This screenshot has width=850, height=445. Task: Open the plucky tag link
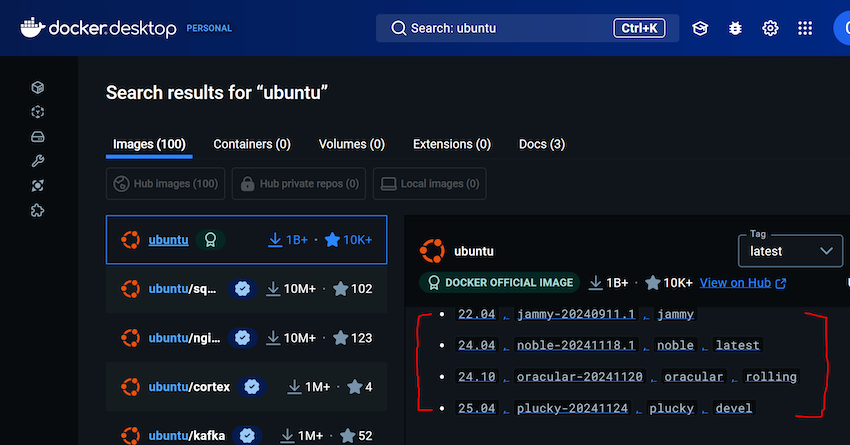(x=672, y=408)
